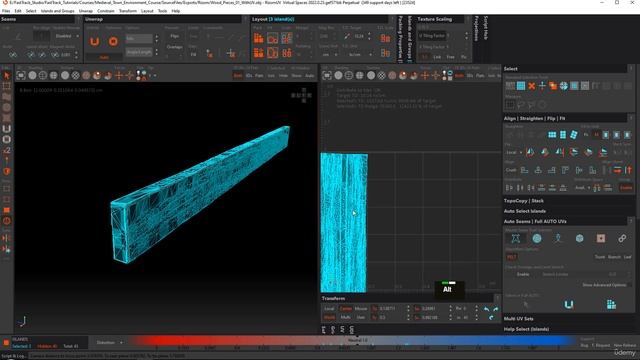
Task: Open the Disabled dropdown in Seams panel
Action: coord(66,36)
